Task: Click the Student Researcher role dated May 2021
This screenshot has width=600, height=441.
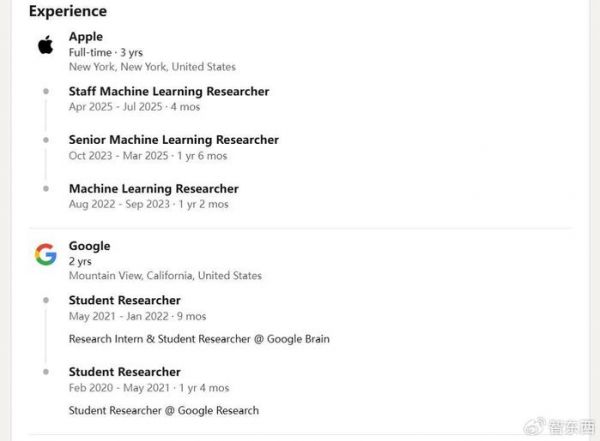Action: click(125, 300)
